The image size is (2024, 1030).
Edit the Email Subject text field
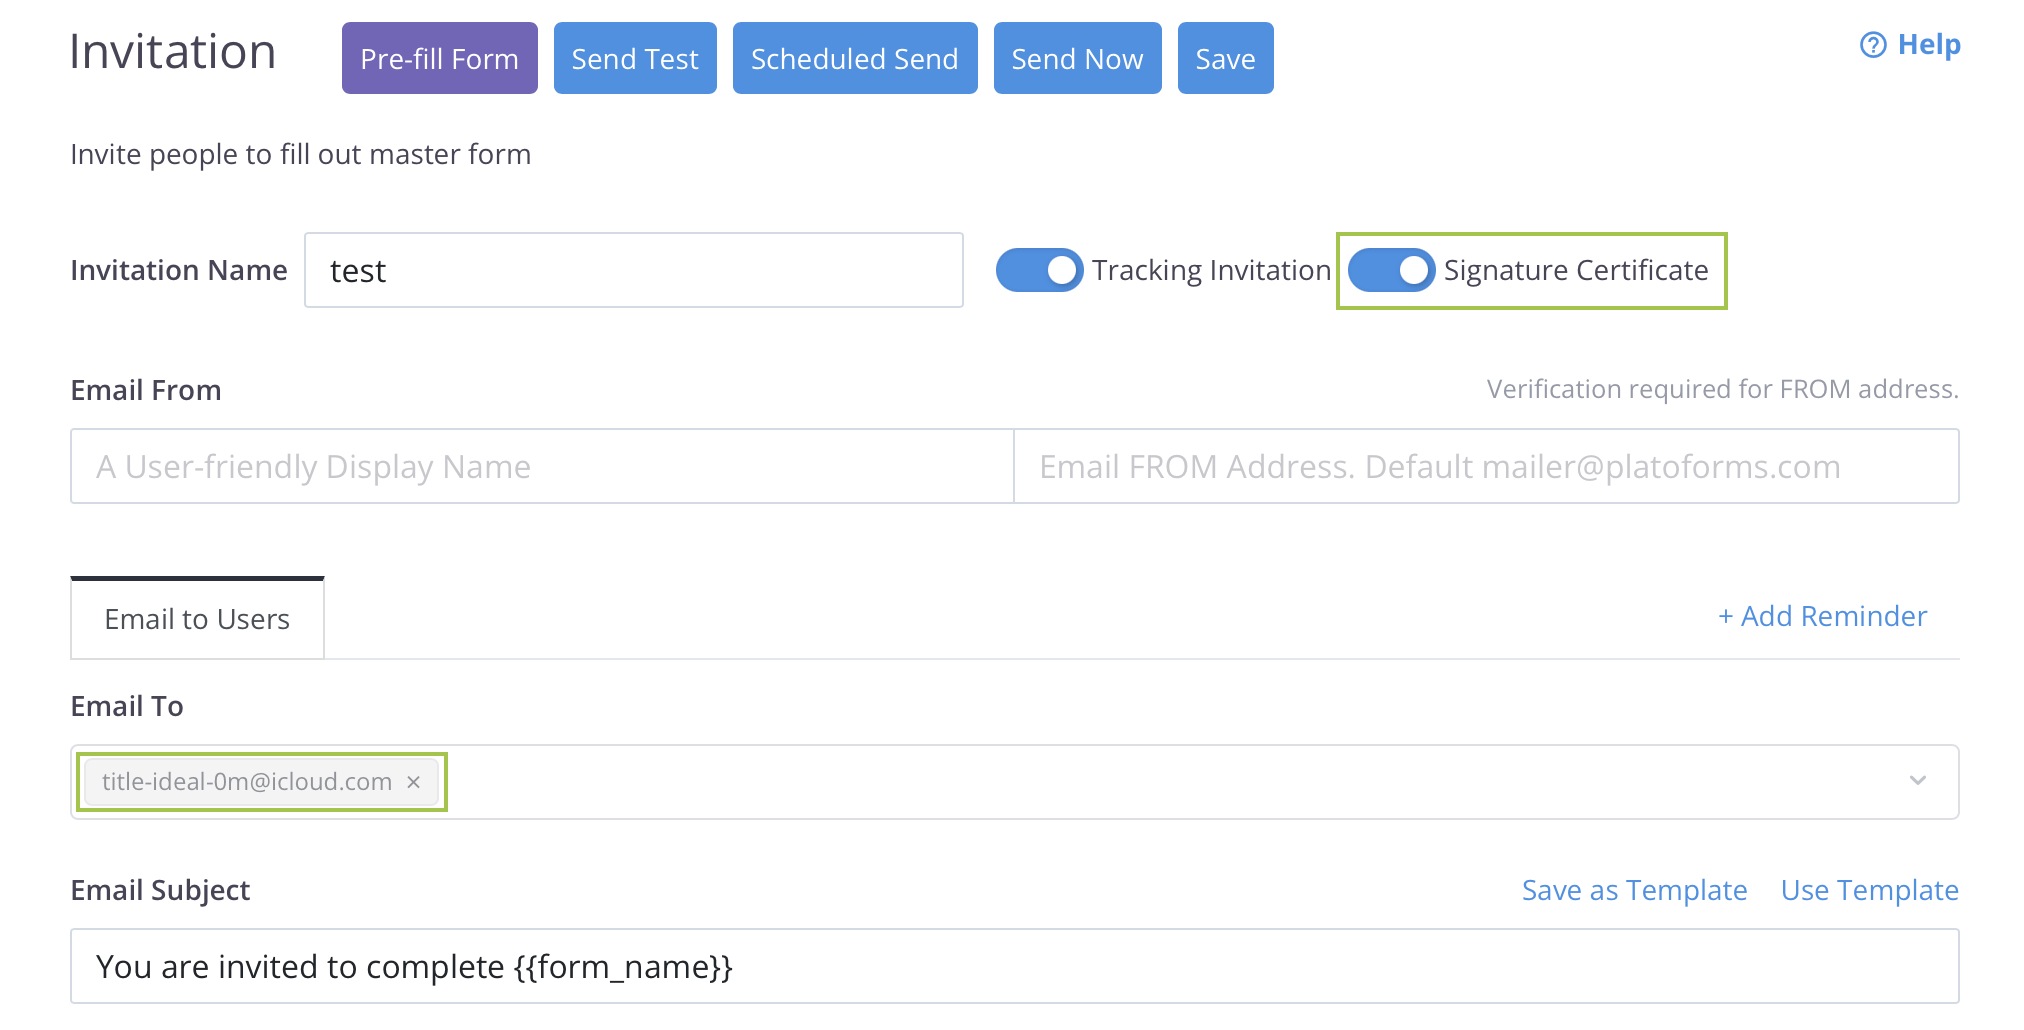[1014, 967]
